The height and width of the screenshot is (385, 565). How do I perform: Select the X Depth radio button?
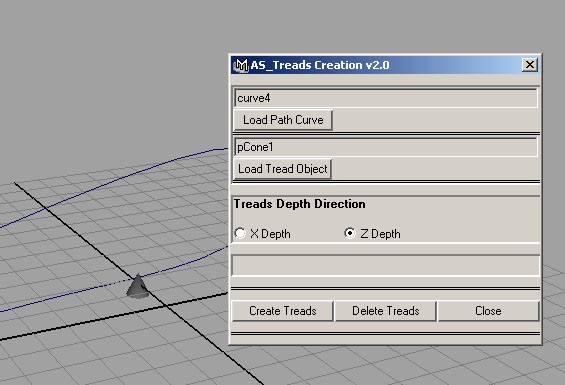[x=240, y=233]
